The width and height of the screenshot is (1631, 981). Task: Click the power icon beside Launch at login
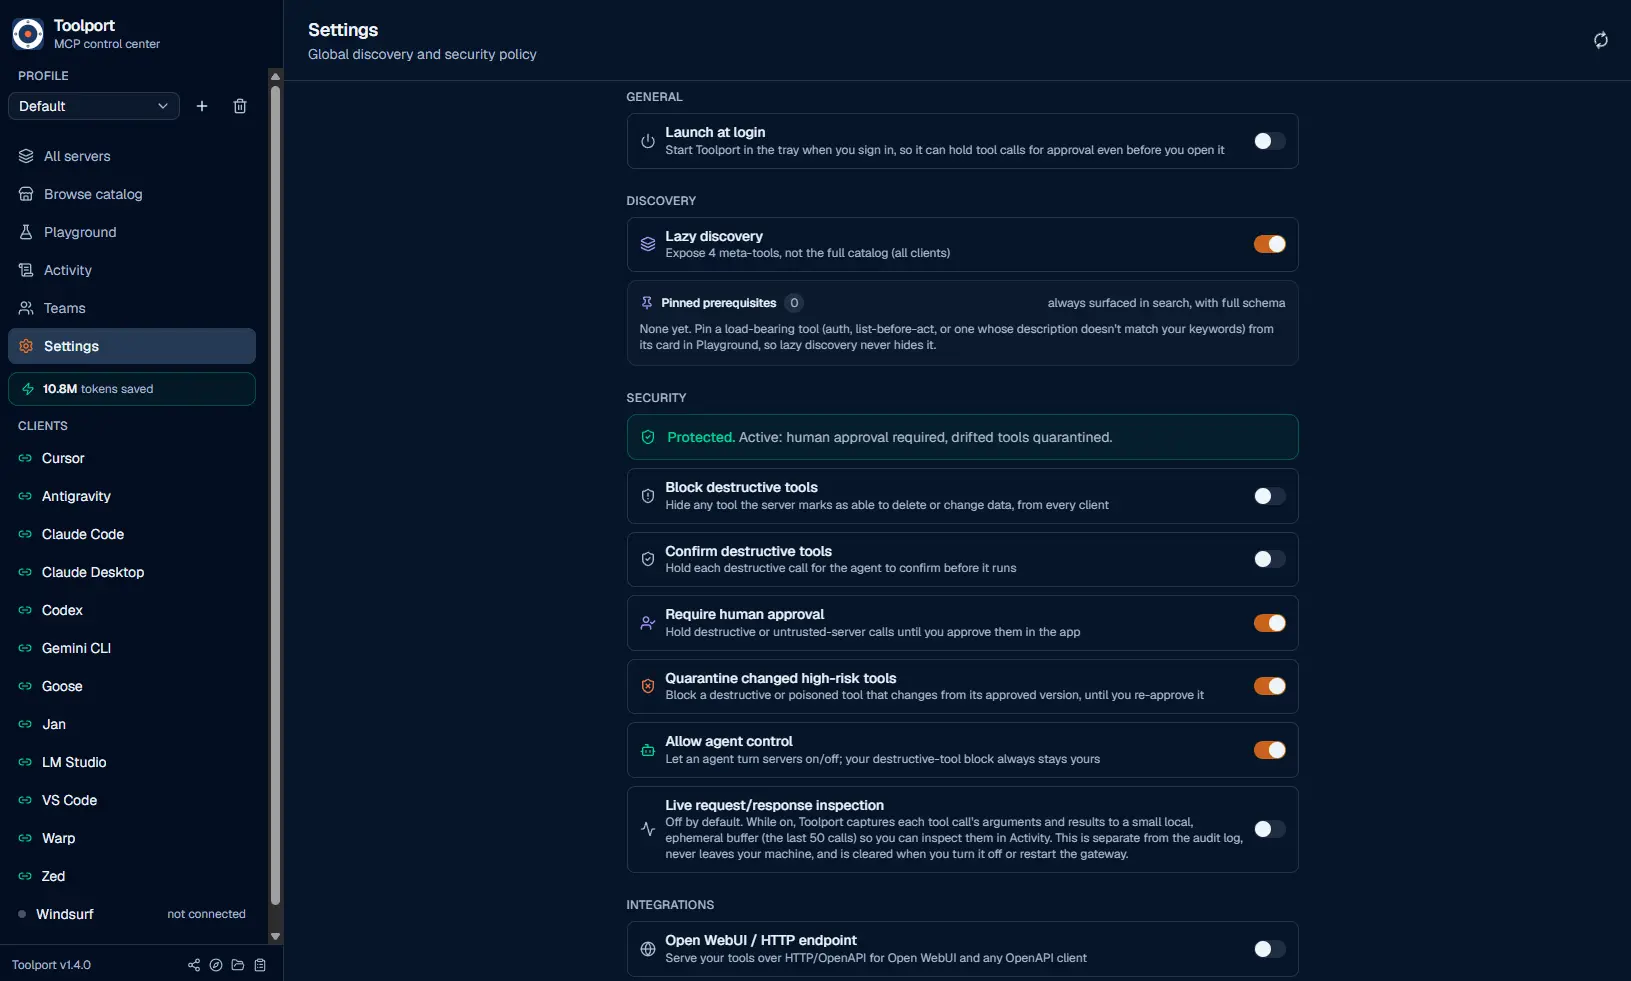tap(648, 141)
